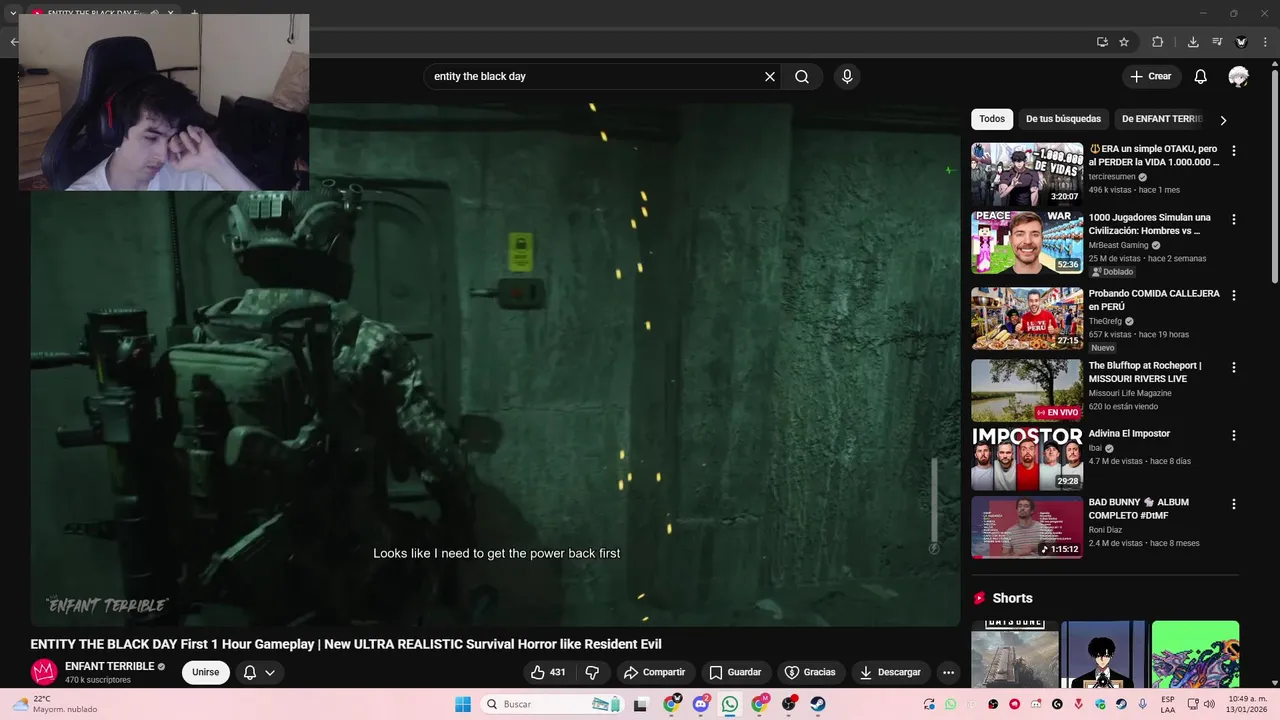The width and height of the screenshot is (1280, 720).
Task: Click Unirse to join the channel
Action: (205, 673)
